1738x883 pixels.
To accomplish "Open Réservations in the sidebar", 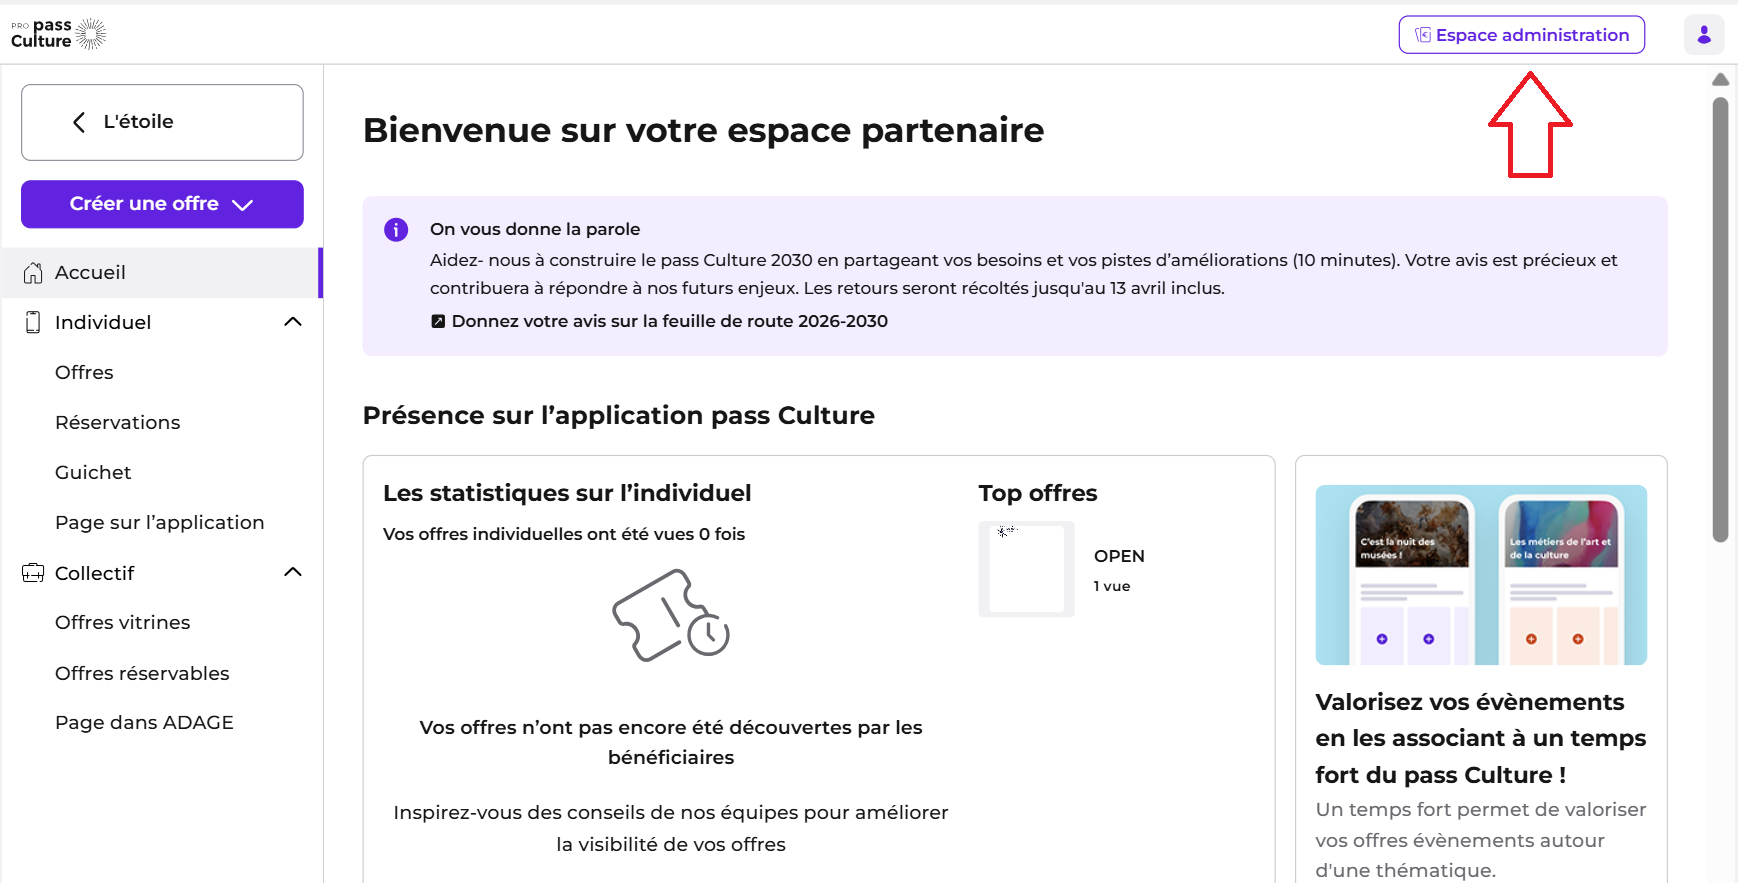I will tap(118, 422).
